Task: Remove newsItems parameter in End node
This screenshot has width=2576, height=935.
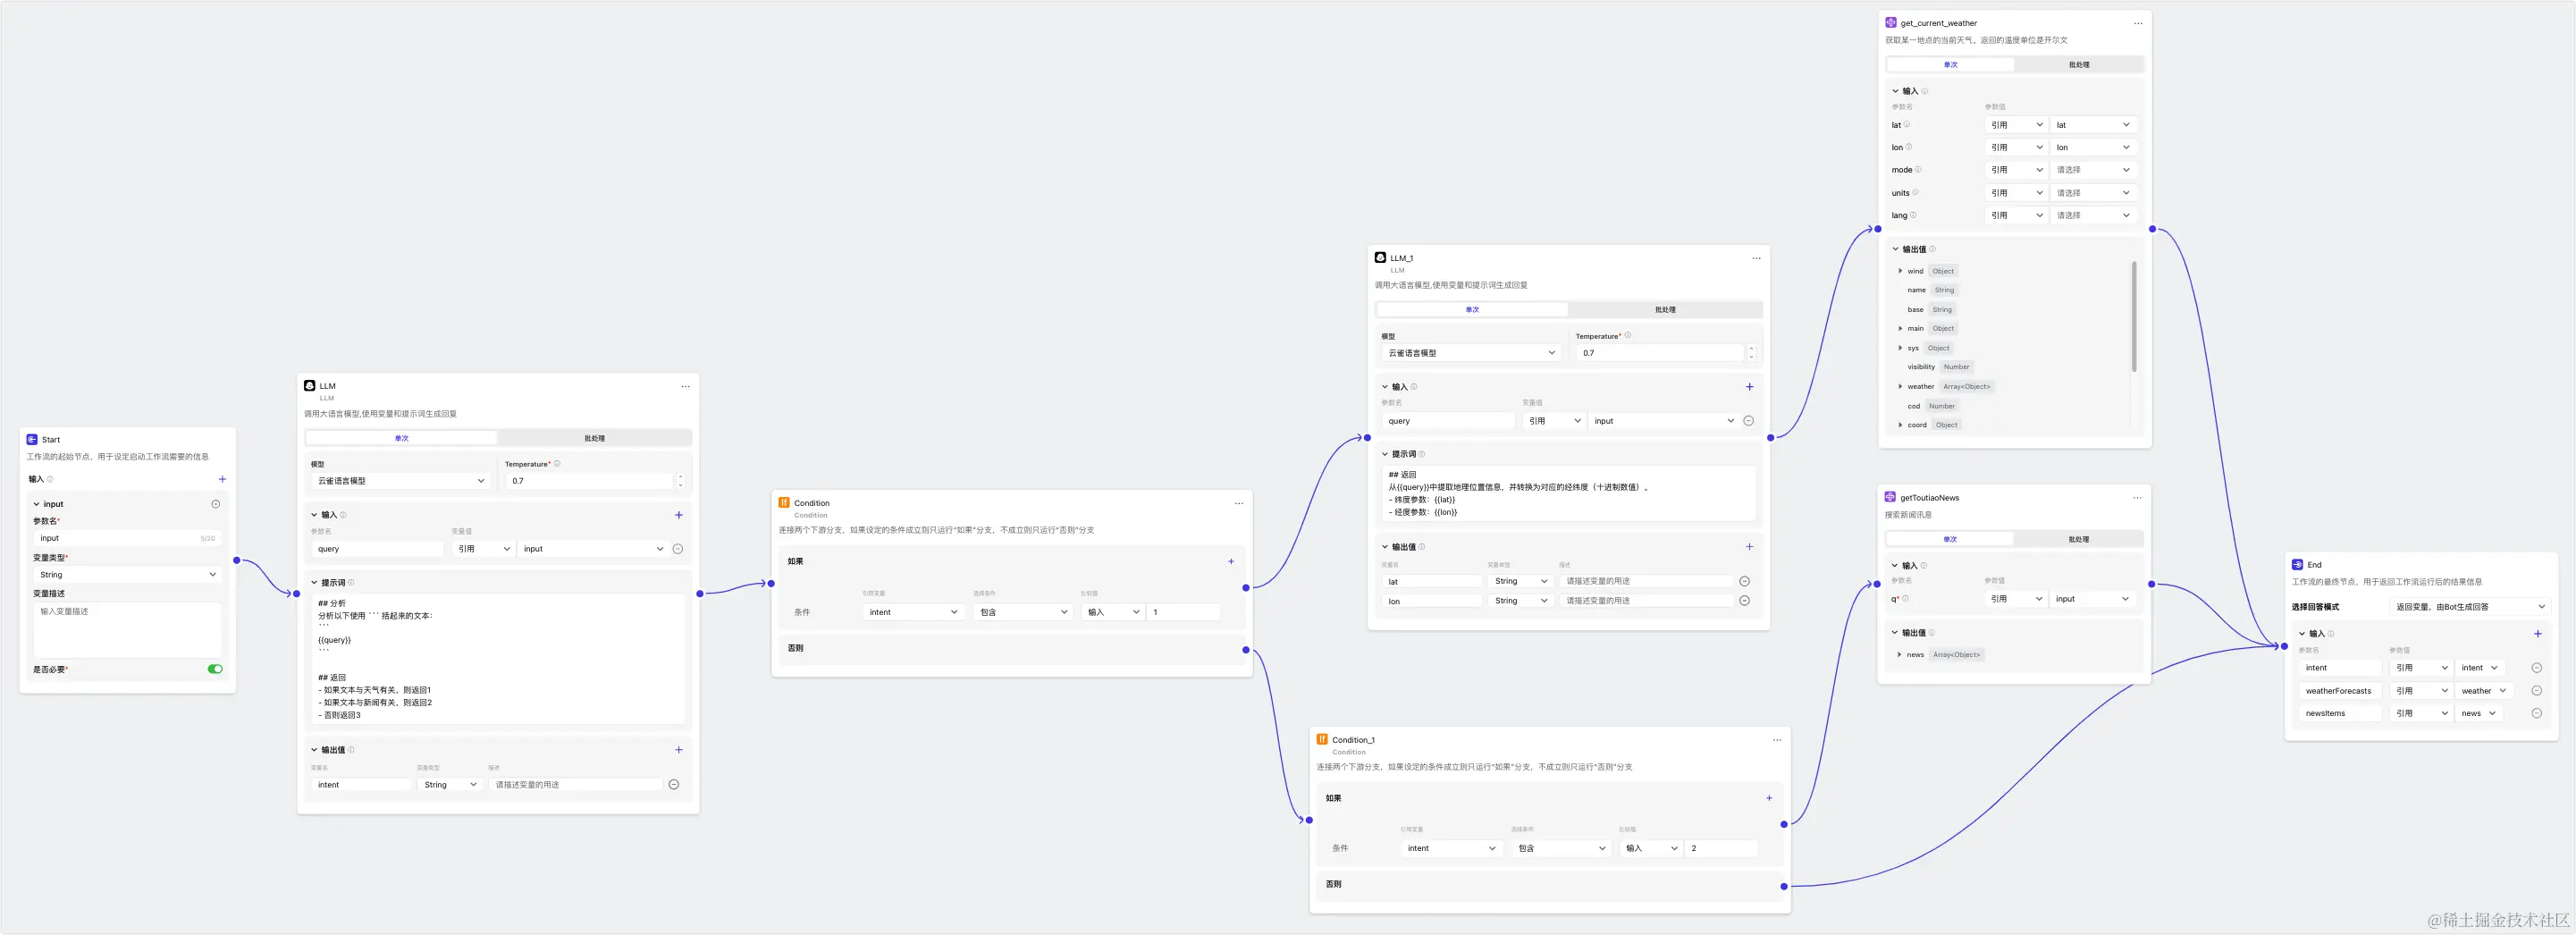Action: pyautogui.click(x=2536, y=713)
